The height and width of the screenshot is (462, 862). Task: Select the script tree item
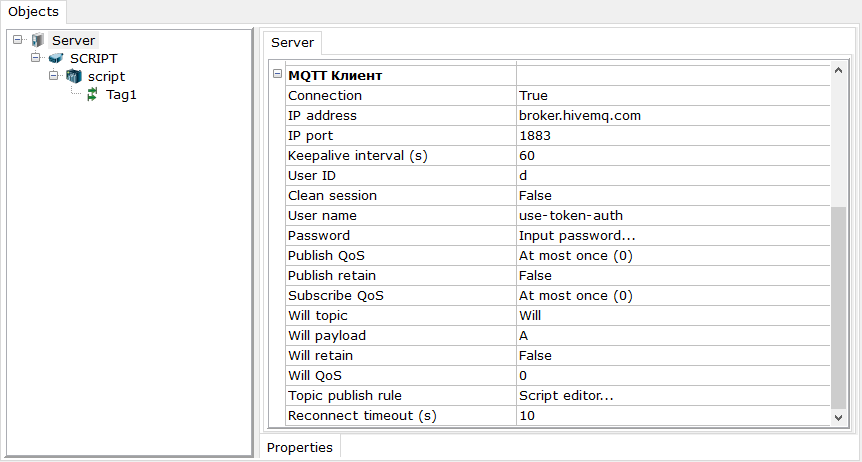pos(107,76)
